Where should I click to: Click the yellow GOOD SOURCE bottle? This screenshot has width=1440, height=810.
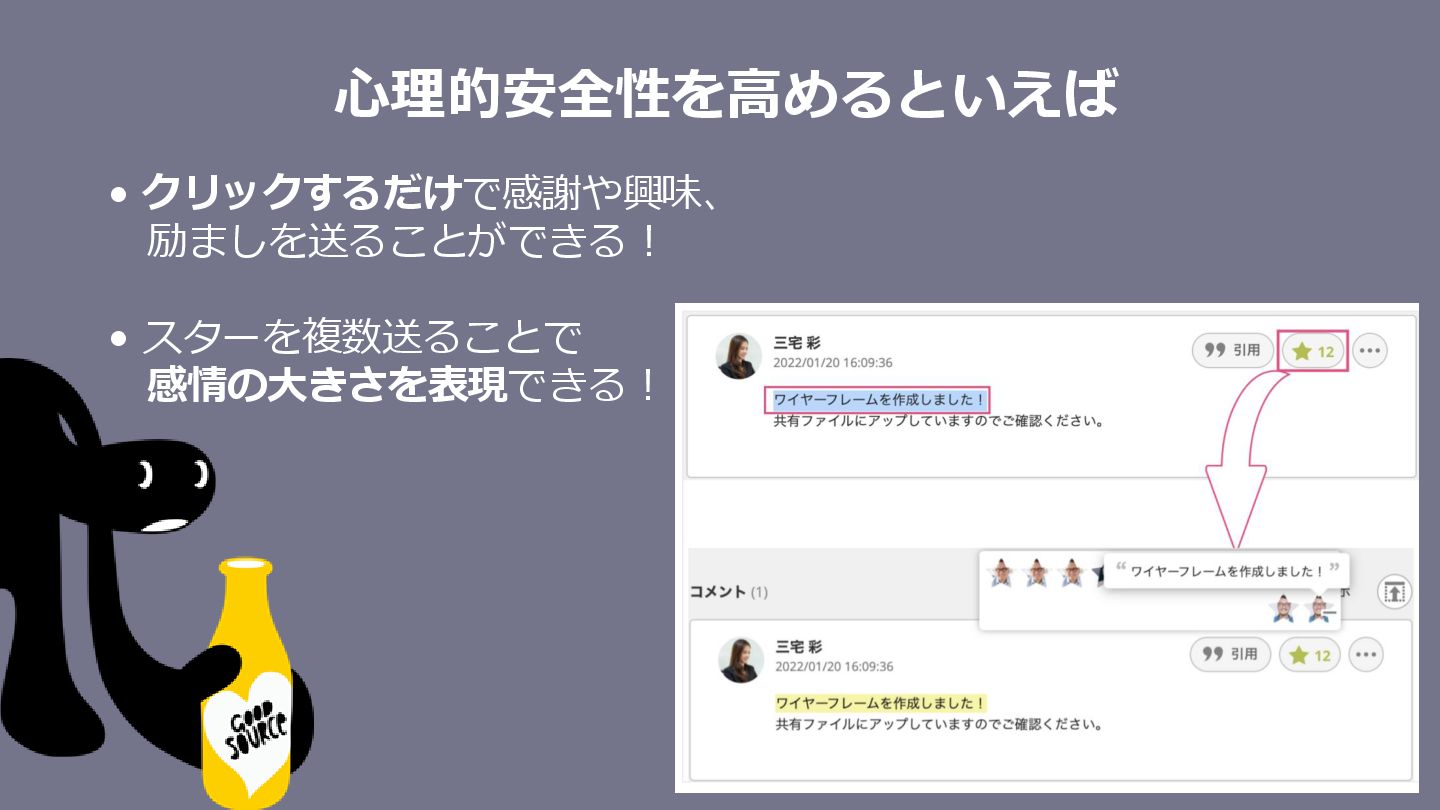[246, 684]
